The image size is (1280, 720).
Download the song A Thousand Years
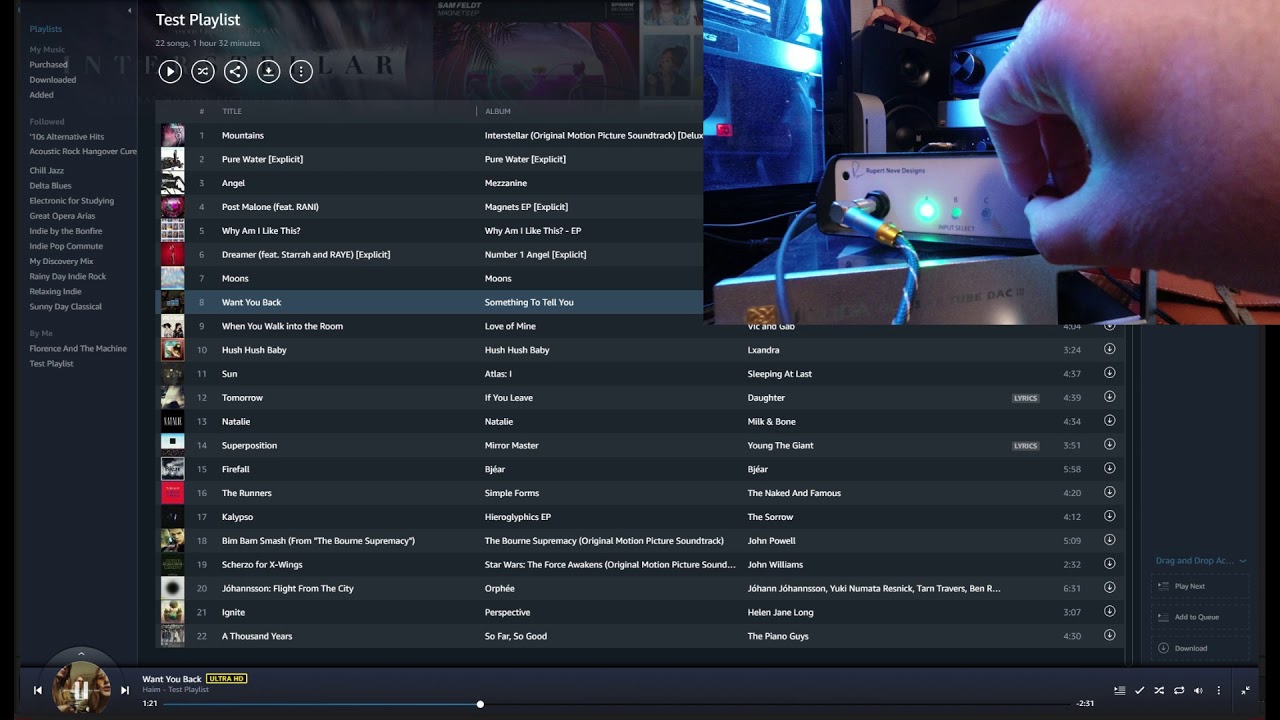coord(1109,635)
